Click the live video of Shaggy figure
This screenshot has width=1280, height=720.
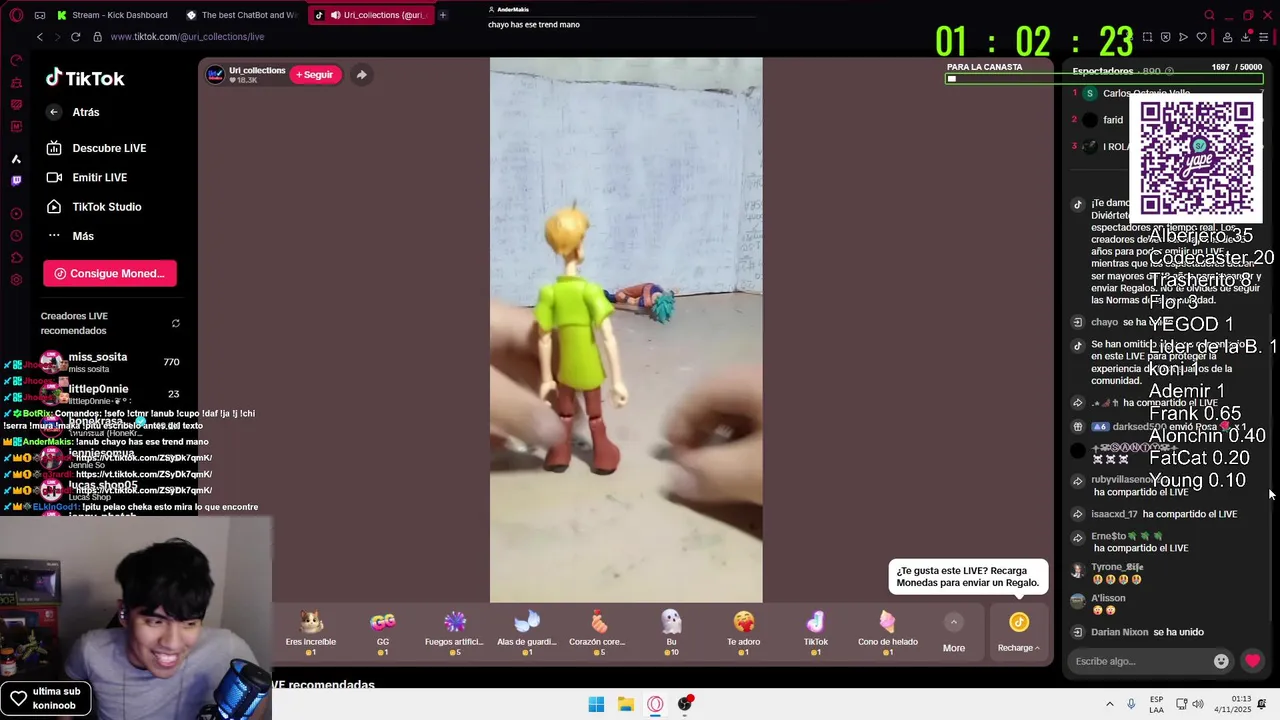pyautogui.click(x=626, y=330)
